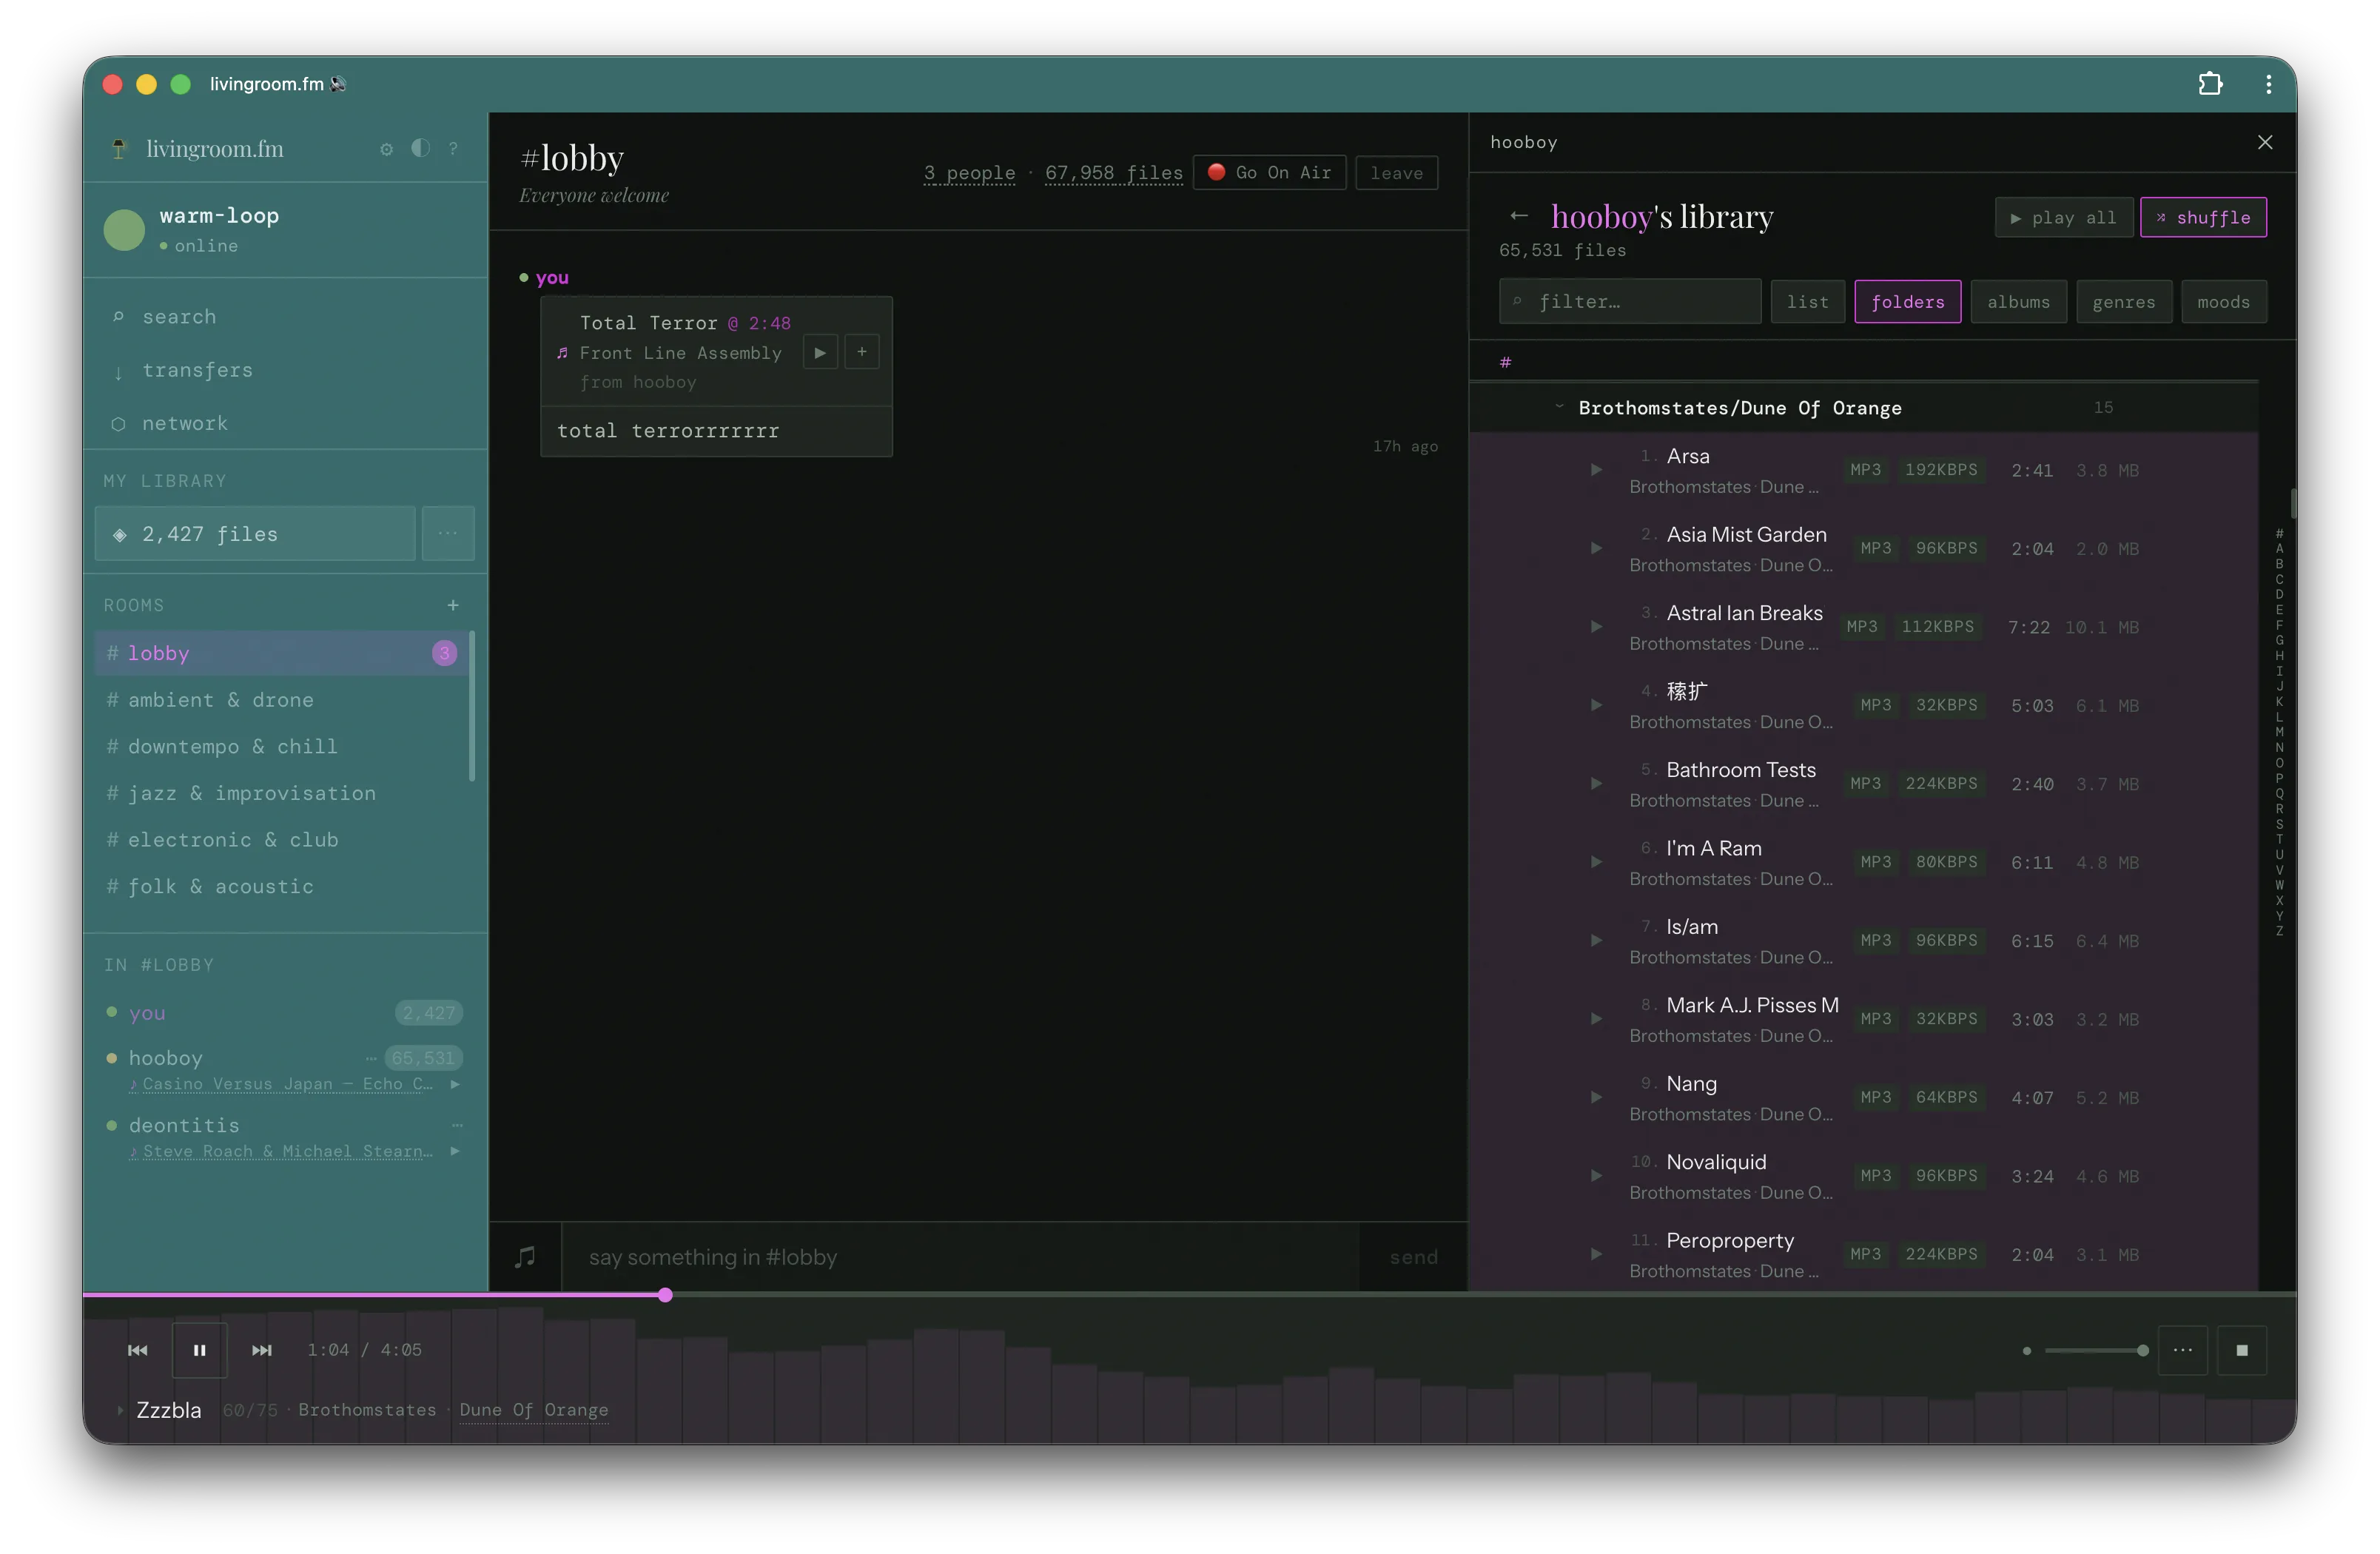The height and width of the screenshot is (1554, 2380).
Task: Add a new room with plus icon
Action: coord(453,605)
